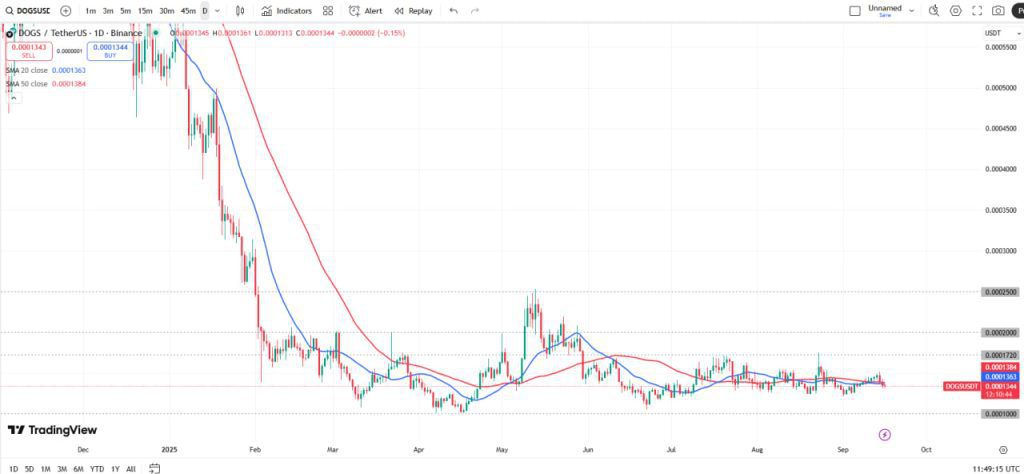Collapse the indicator legend arrow
1024x474 pixels.
point(13,98)
